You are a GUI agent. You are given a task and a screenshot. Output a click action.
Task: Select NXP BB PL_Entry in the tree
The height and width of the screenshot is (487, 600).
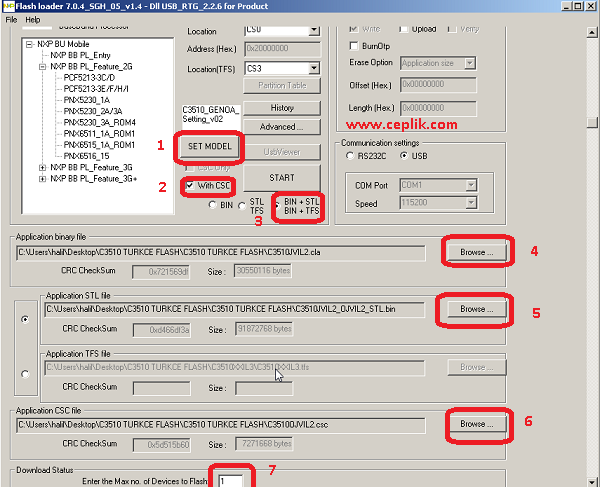[x=80, y=55]
